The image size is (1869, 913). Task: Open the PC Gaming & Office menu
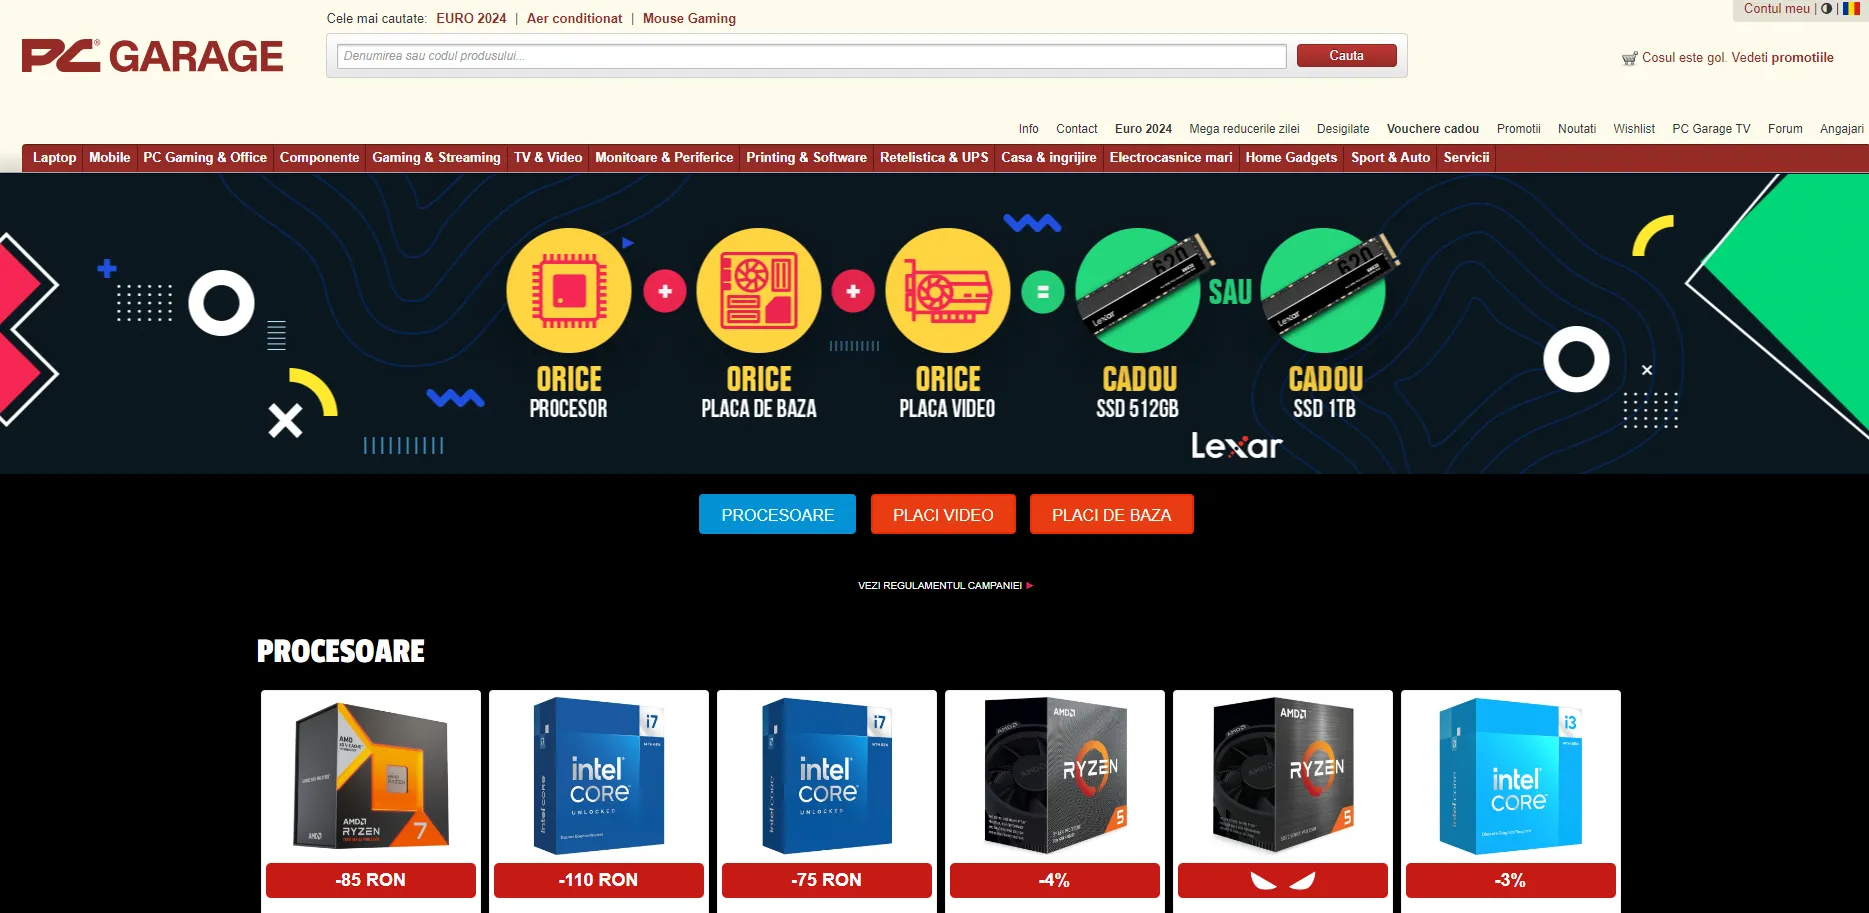click(205, 158)
